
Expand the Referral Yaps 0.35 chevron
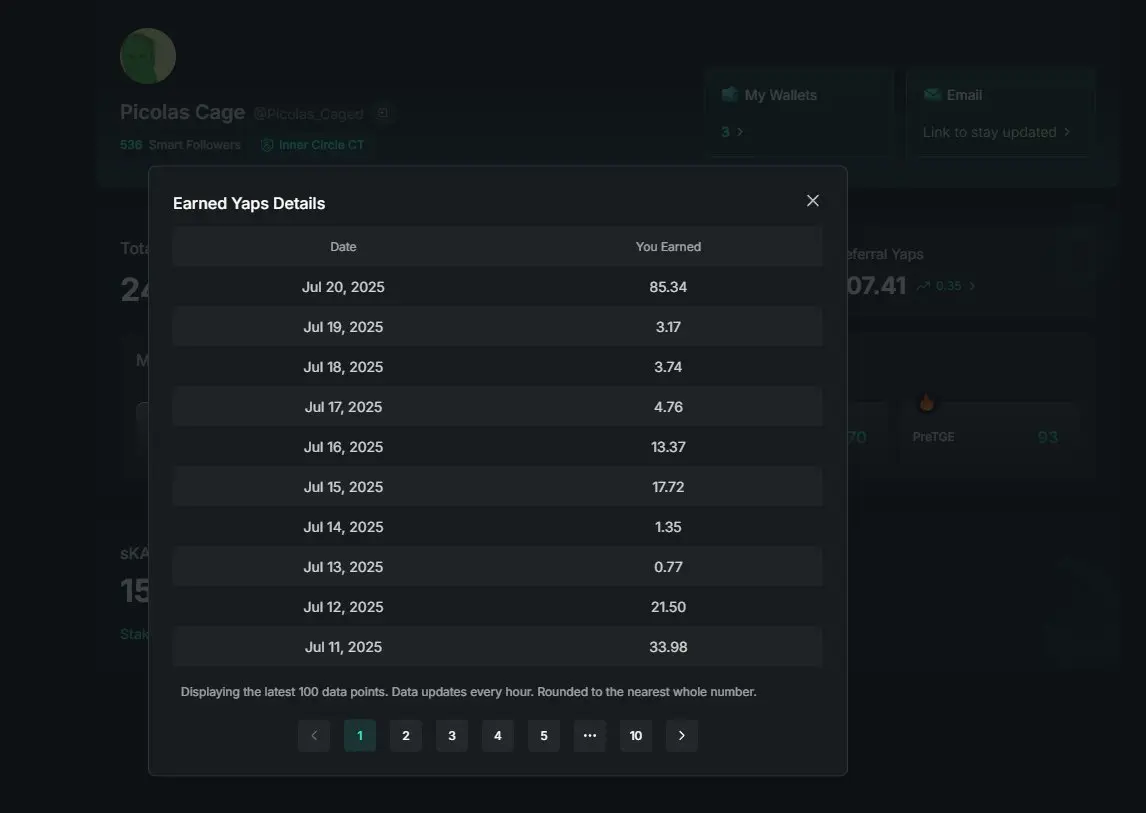pyautogui.click(x=972, y=286)
